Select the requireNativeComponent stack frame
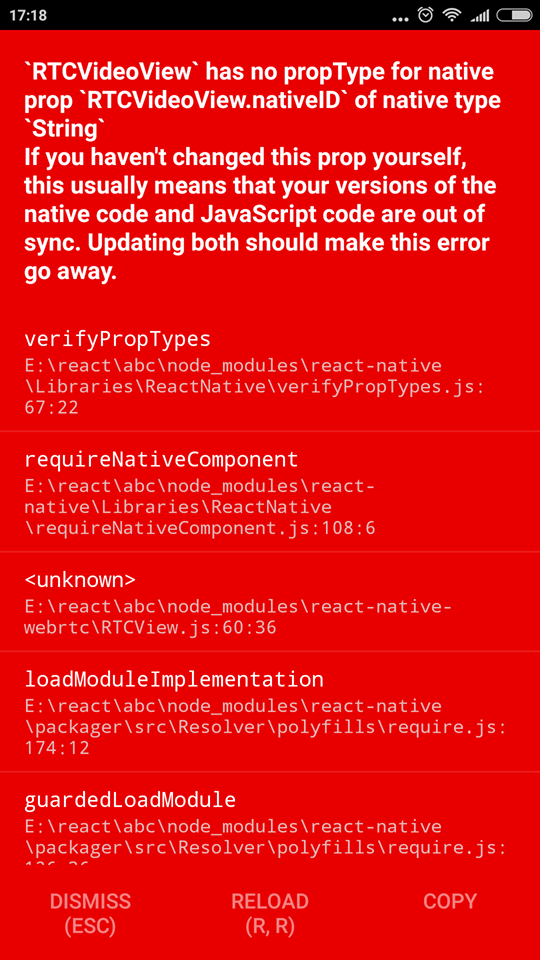This screenshot has width=540, height=960. click(x=270, y=492)
